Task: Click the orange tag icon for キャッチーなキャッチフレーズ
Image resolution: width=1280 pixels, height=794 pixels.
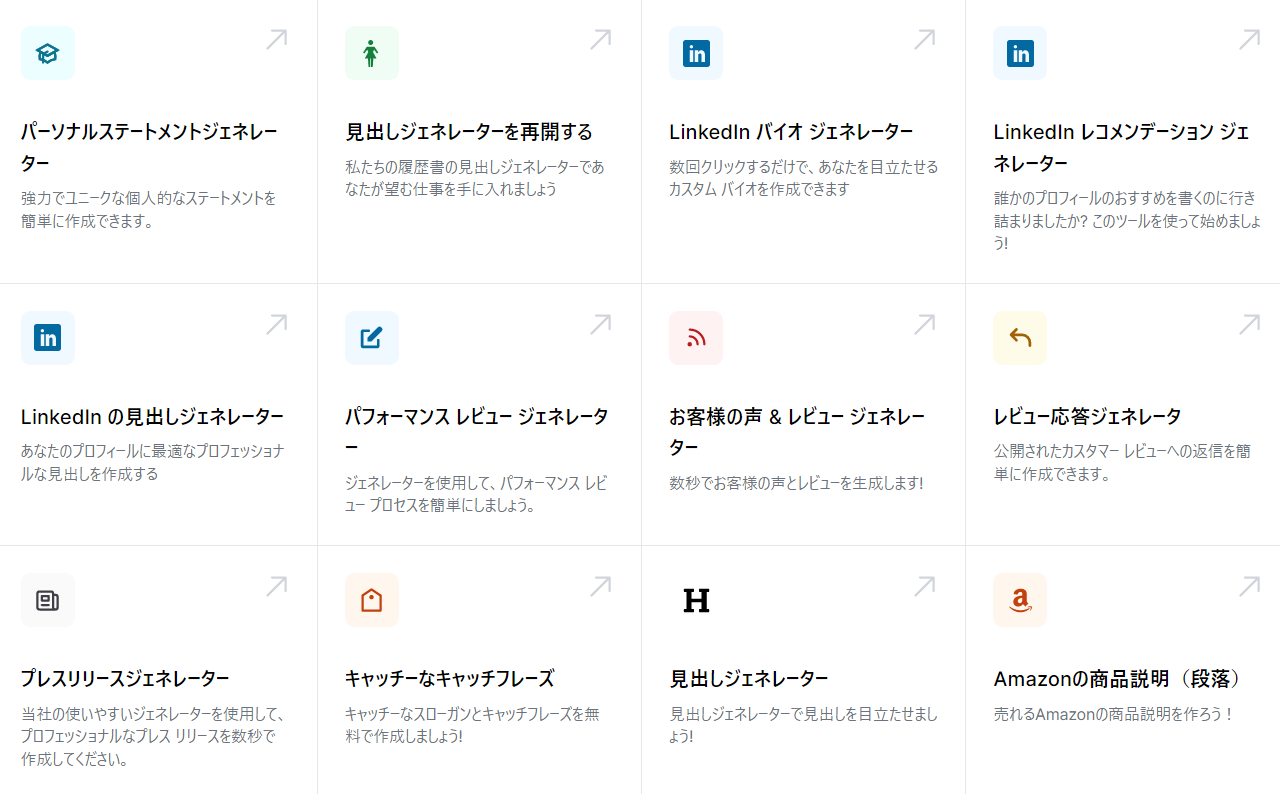Action: (x=372, y=600)
